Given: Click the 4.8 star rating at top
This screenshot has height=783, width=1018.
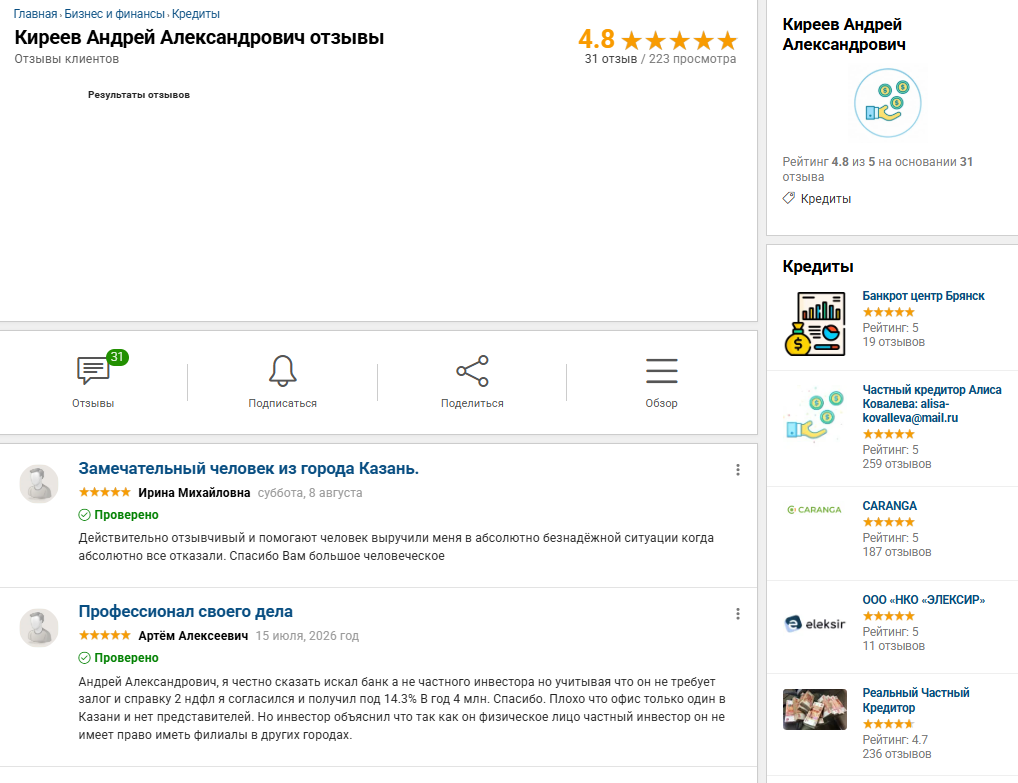Looking at the screenshot, I should coord(658,40).
